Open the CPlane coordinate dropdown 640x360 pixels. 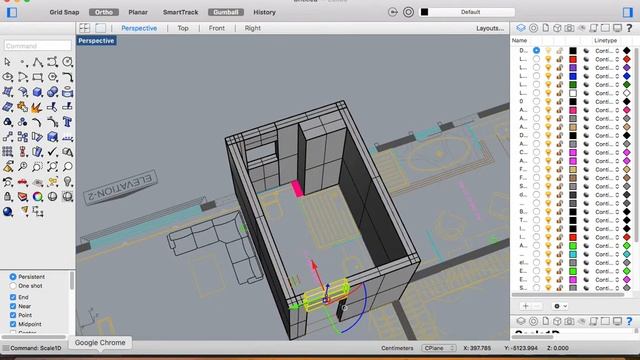coord(439,348)
